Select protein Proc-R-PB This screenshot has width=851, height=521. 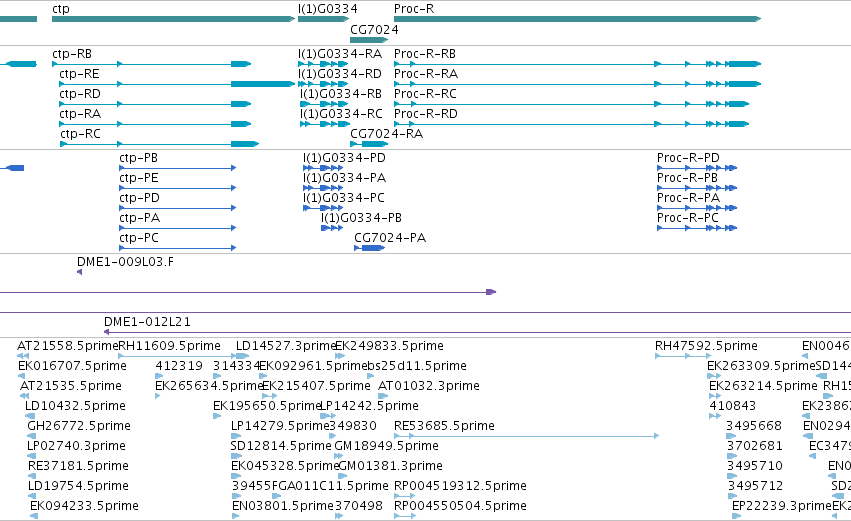687,179
